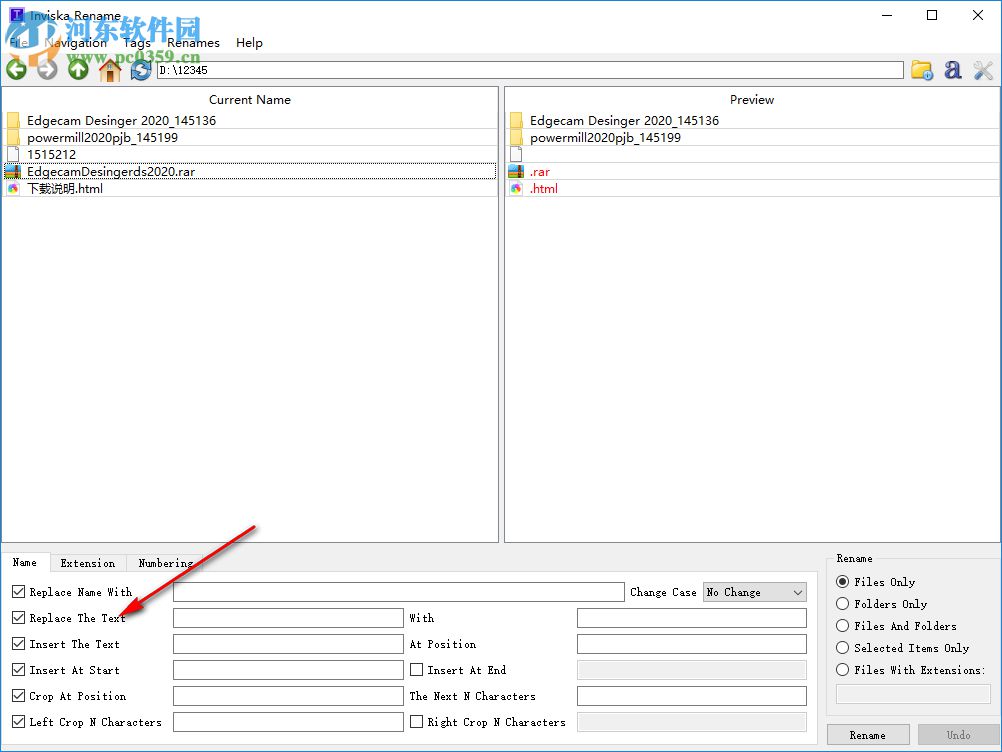1002x752 pixels.
Task: Click the Insert At Start input field
Action: coord(288,670)
